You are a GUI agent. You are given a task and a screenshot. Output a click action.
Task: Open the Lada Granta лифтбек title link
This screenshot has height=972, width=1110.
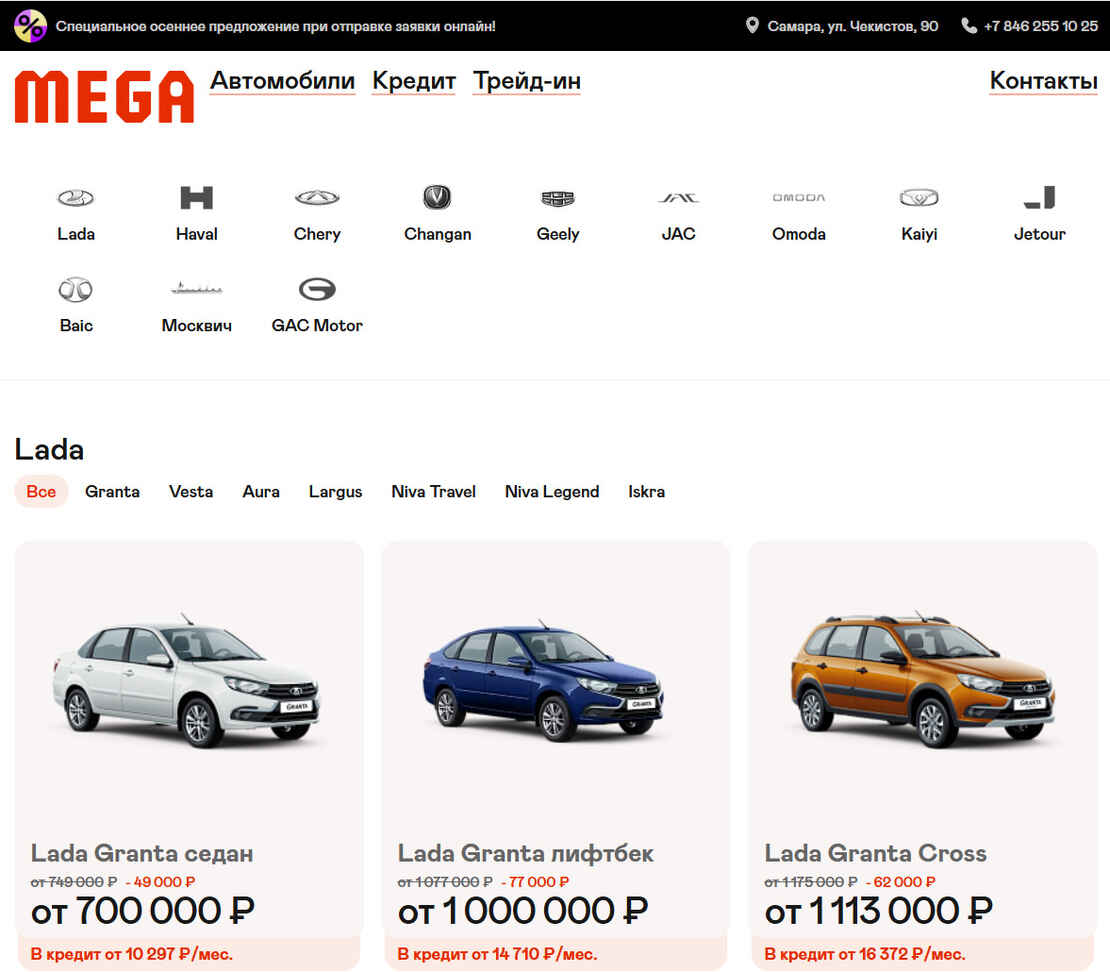[525, 853]
